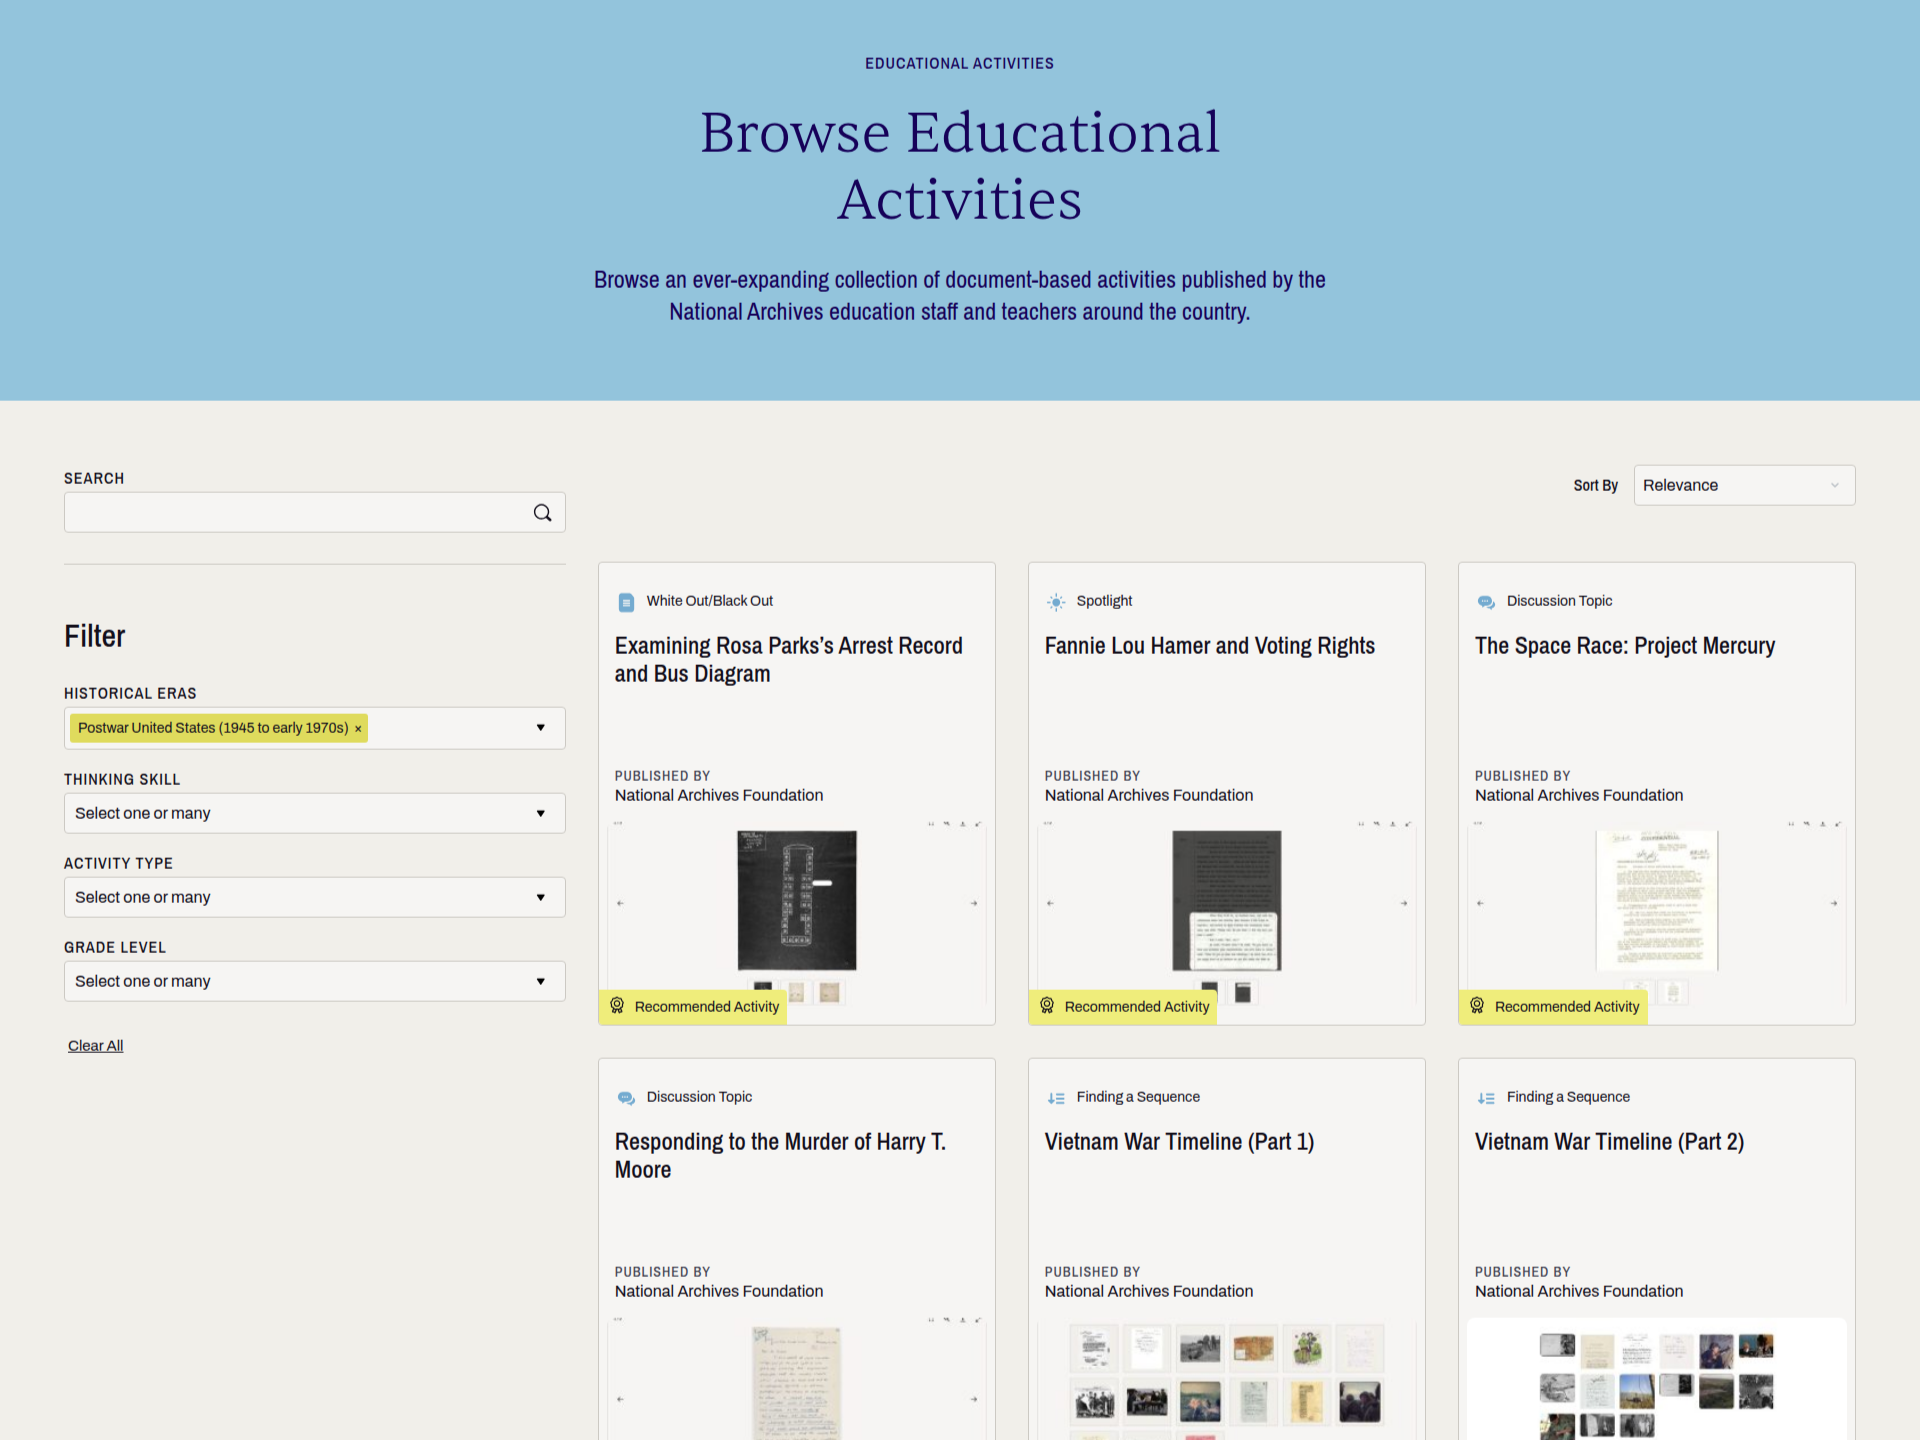Click the Finding a Sequence icon on Part 2 card
The height and width of the screenshot is (1440, 1920).
click(x=1486, y=1098)
